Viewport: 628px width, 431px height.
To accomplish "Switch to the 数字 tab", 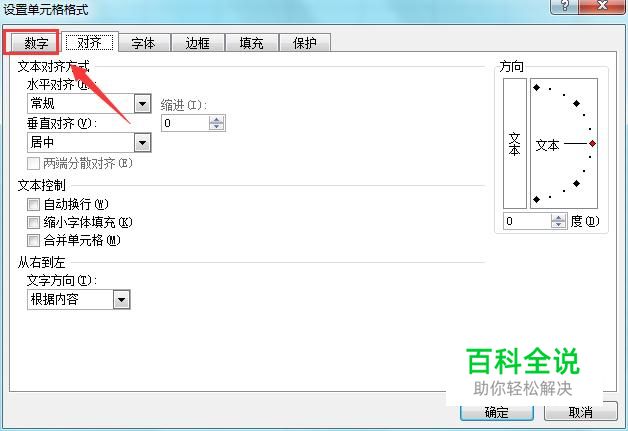I will pos(36,43).
